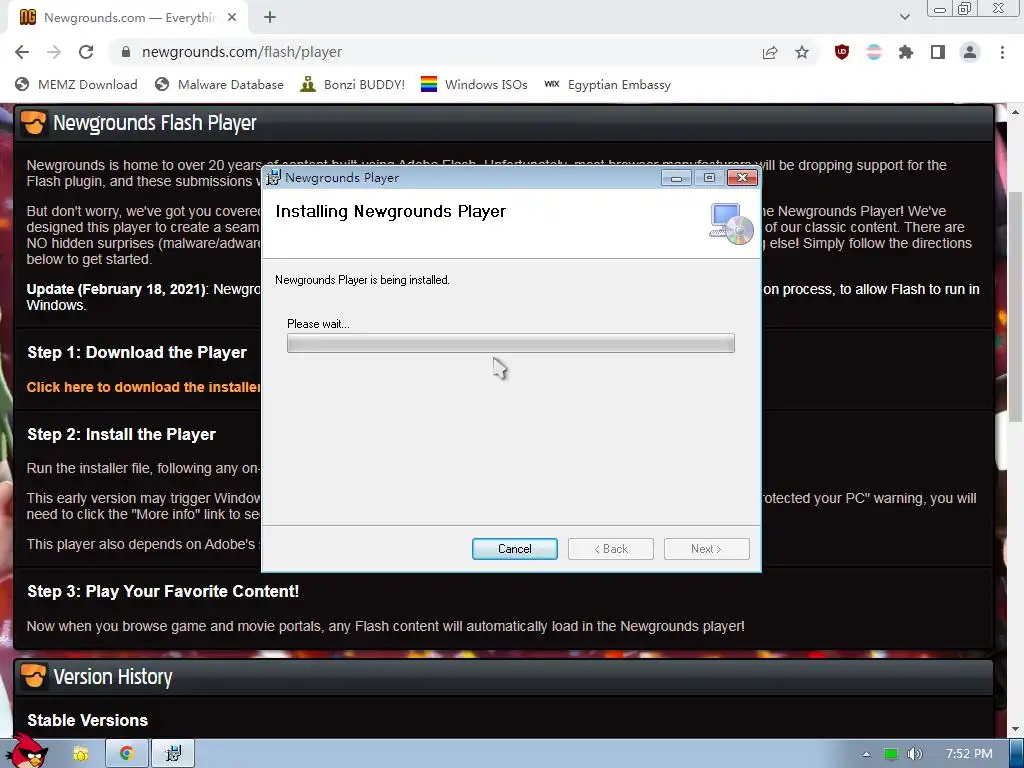Open the Angry Birds start button
The image size is (1024, 768).
point(29,752)
